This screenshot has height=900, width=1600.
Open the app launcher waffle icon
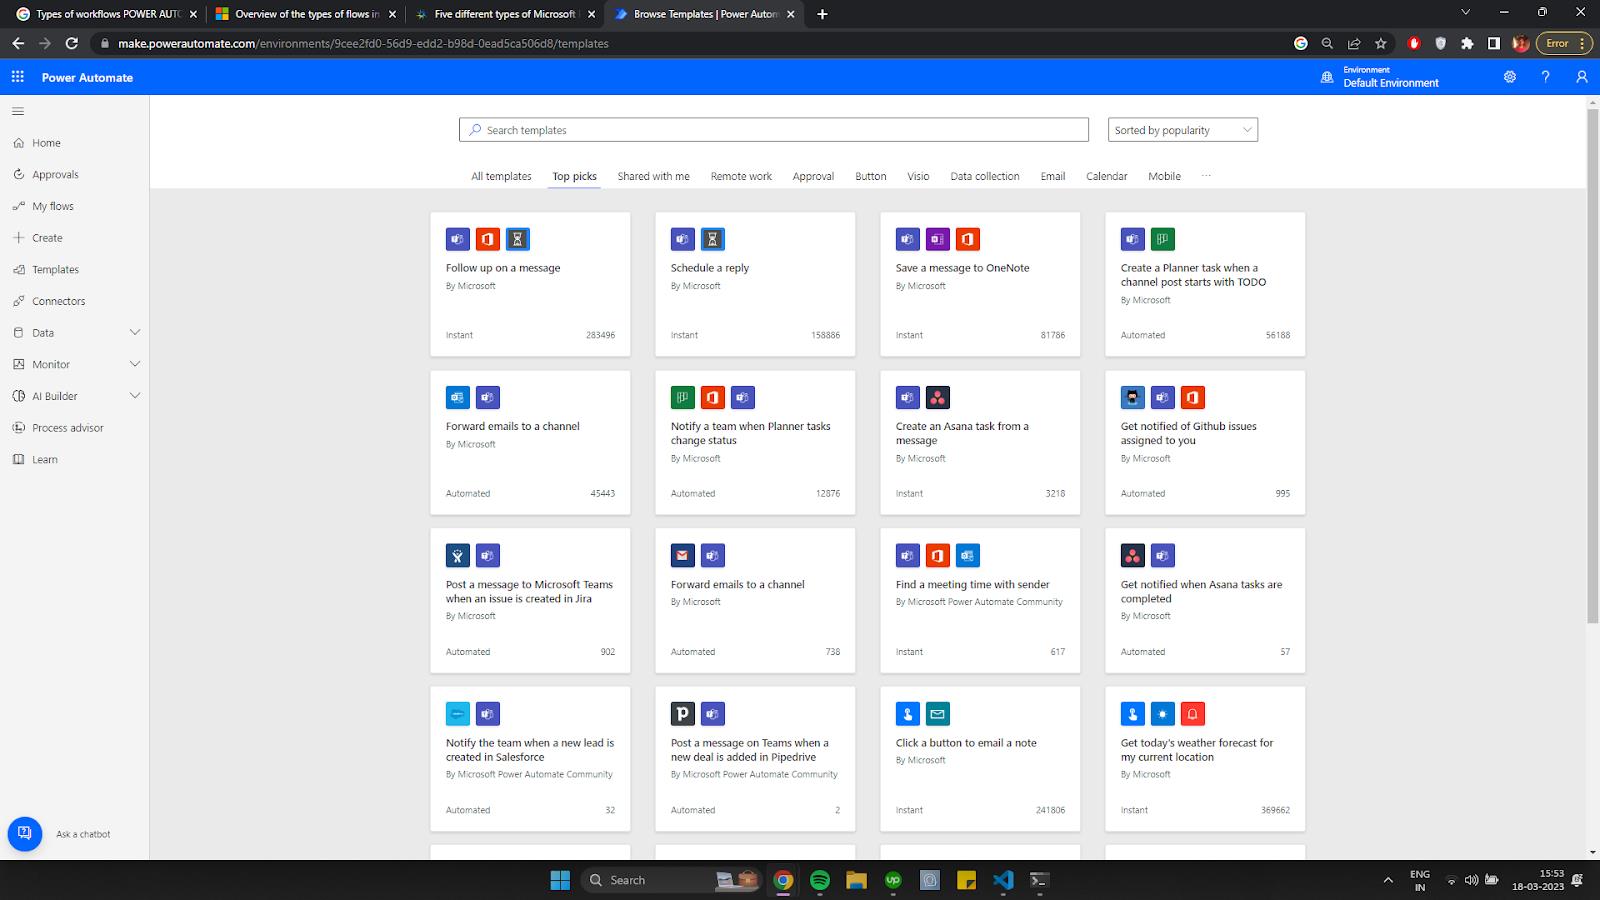point(18,77)
